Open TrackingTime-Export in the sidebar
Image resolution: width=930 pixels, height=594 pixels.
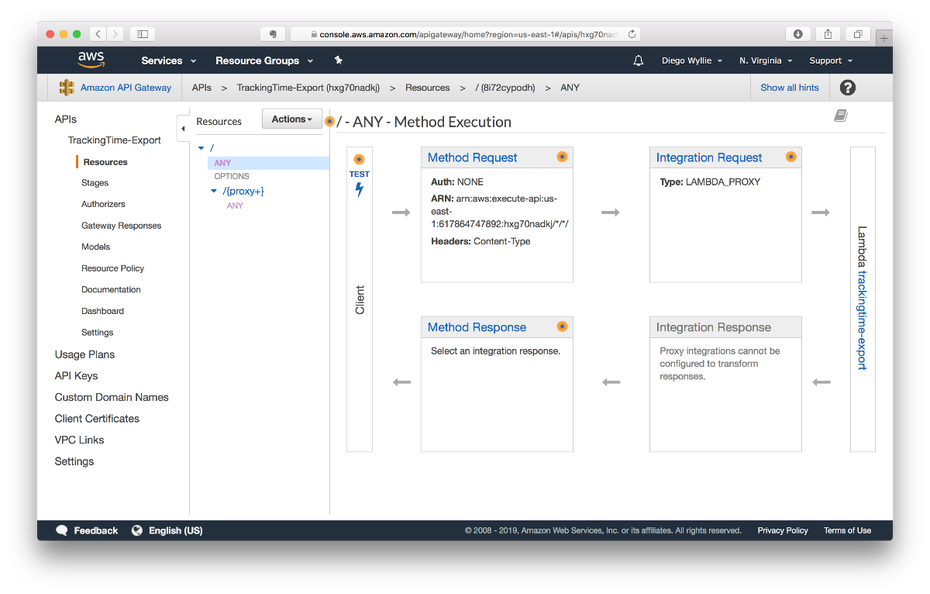pos(114,140)
